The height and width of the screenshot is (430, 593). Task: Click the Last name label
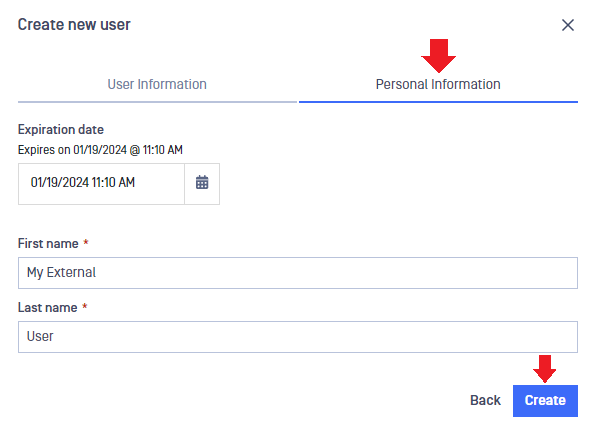pos(48,307)
